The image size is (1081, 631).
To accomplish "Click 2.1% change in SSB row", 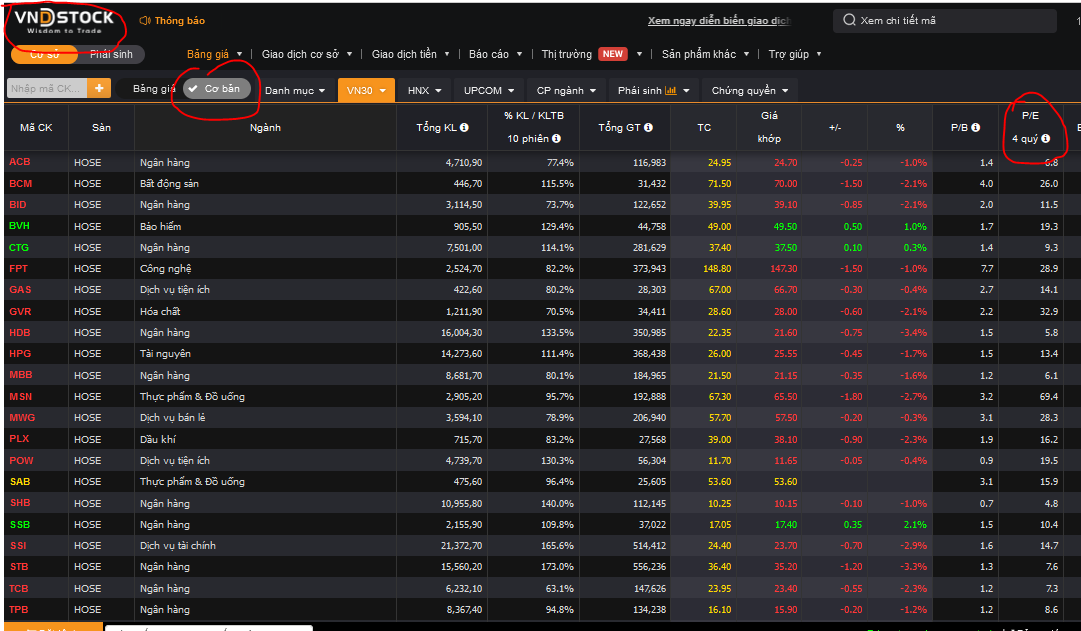I will (916, 524).
